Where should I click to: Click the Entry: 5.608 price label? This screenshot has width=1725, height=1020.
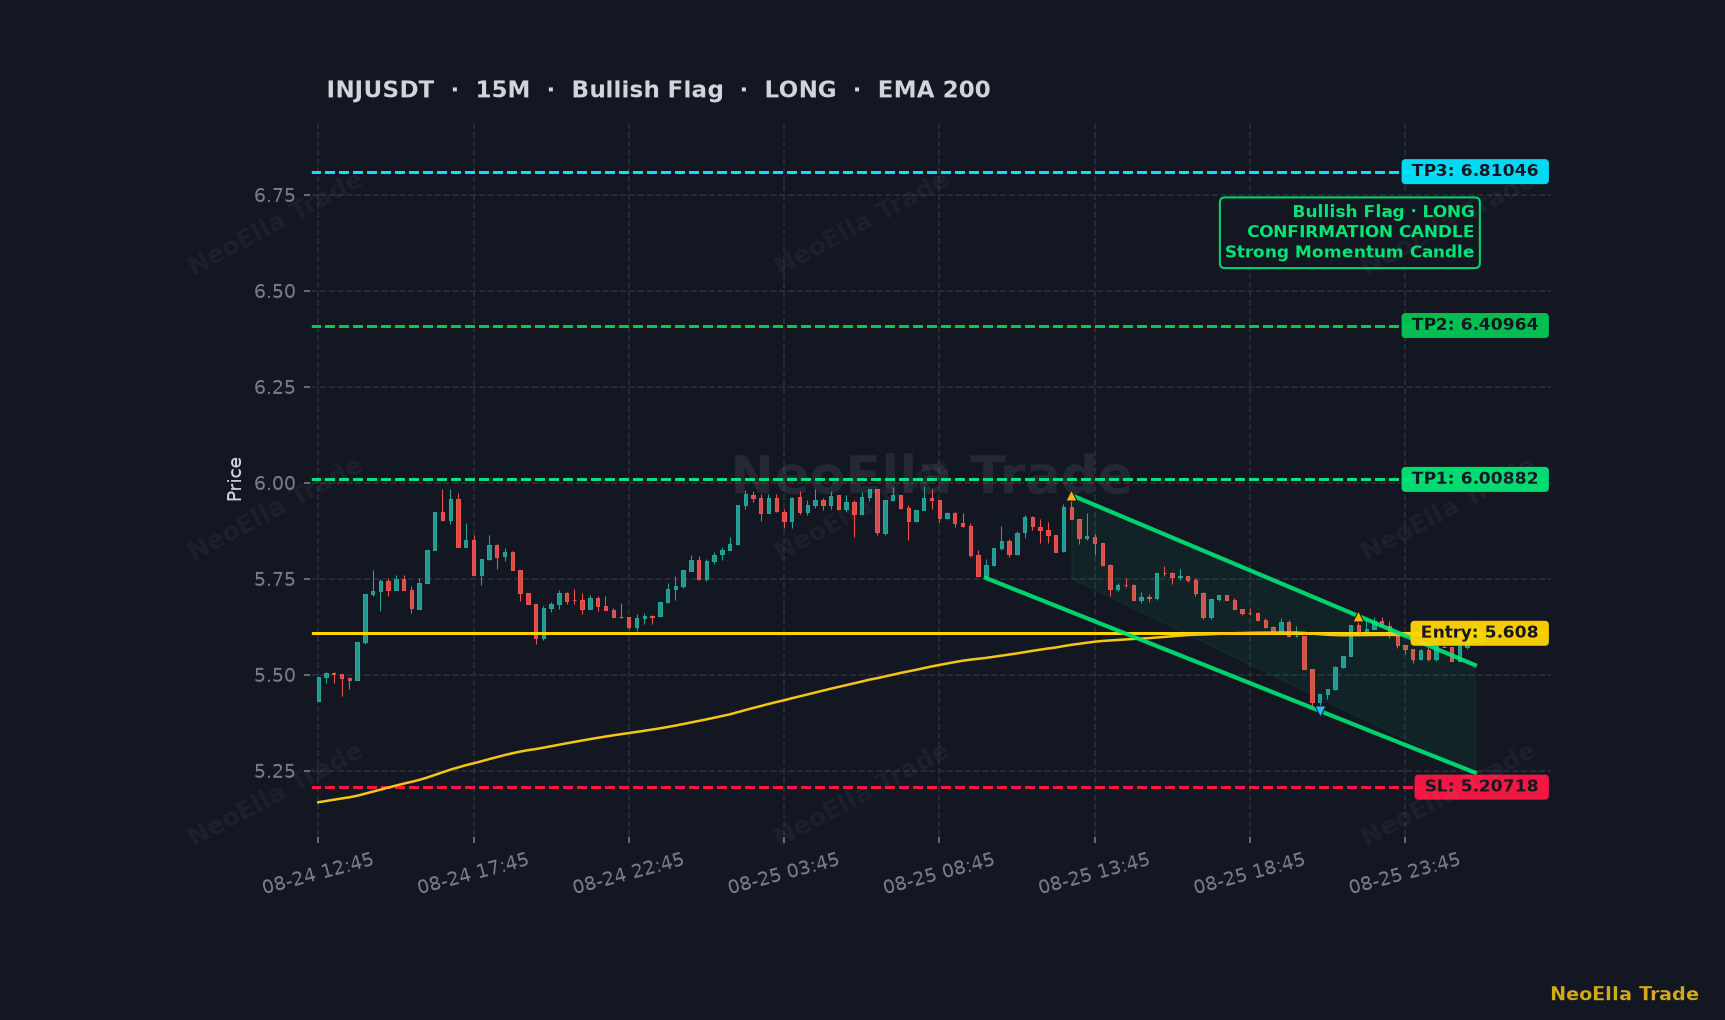point(1479,633)
